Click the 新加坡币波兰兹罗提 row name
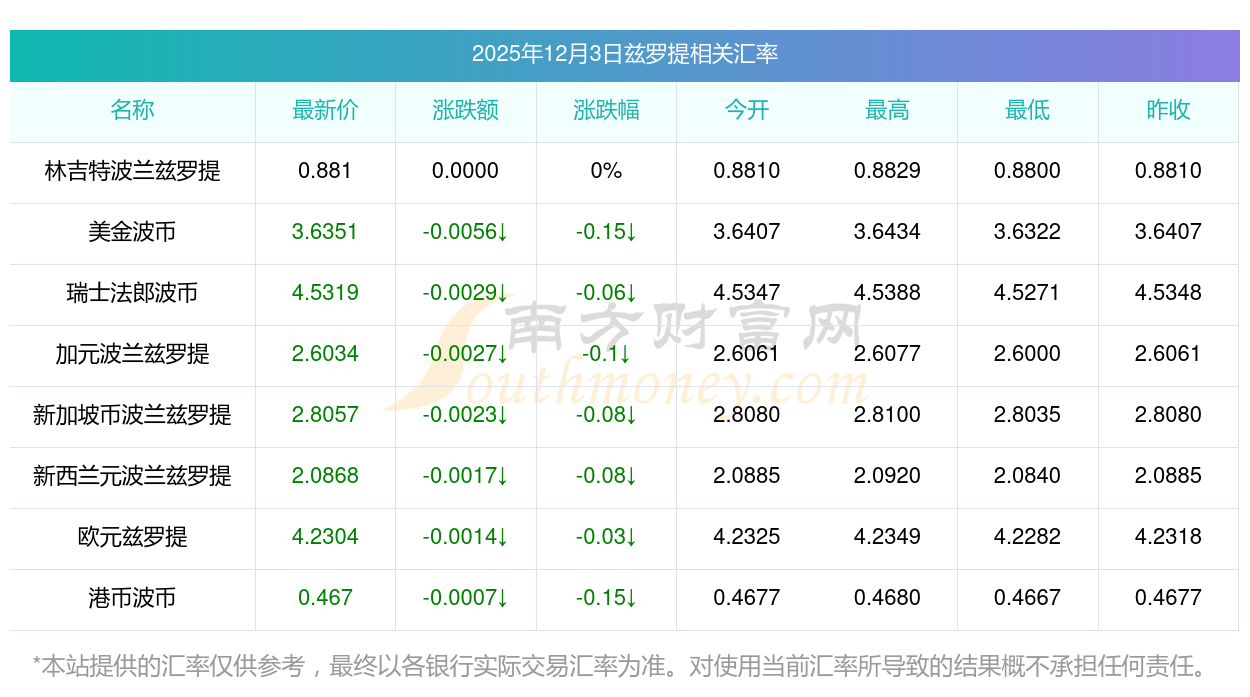Viewport: 1250px width, 697px height. pos(132,415)
